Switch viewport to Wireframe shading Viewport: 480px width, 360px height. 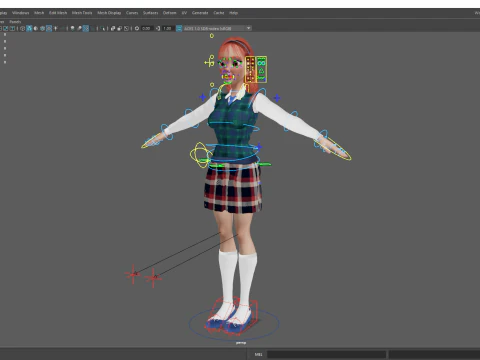click(22, 28)
